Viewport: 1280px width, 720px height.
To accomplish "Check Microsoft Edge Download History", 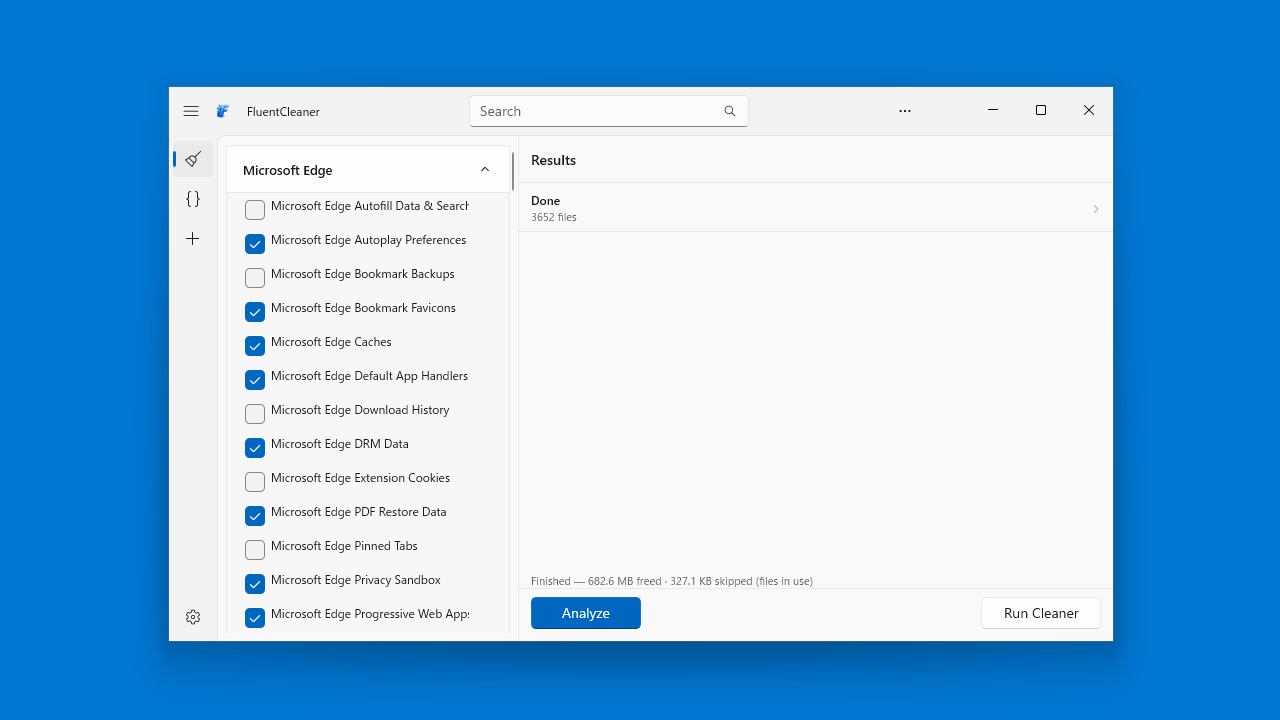I will click(255, 413).
